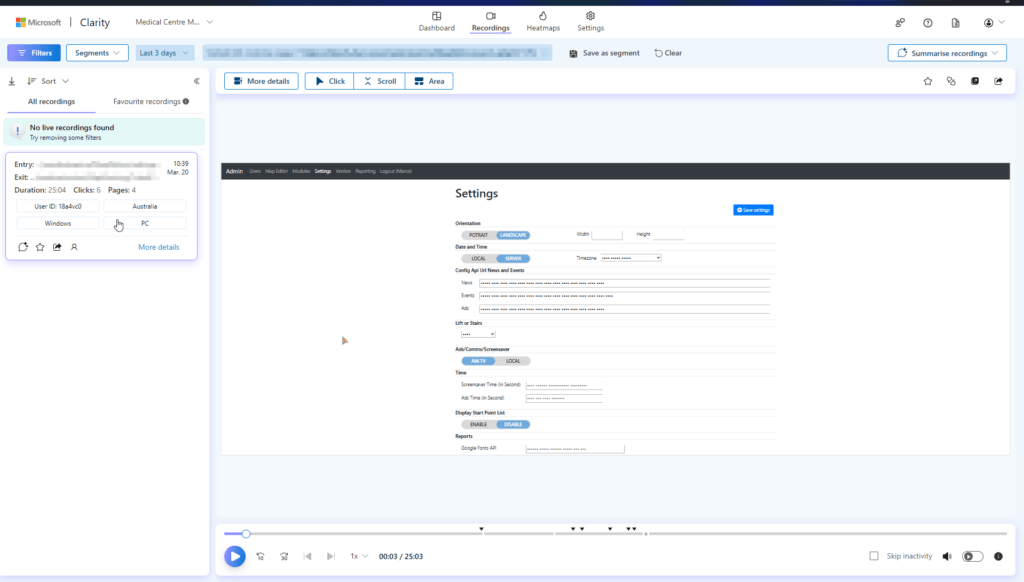Open the user profile icon on the recording card
Image resolution: width=1024 pixels, height=582 pixels.
(x=74, y=246)
